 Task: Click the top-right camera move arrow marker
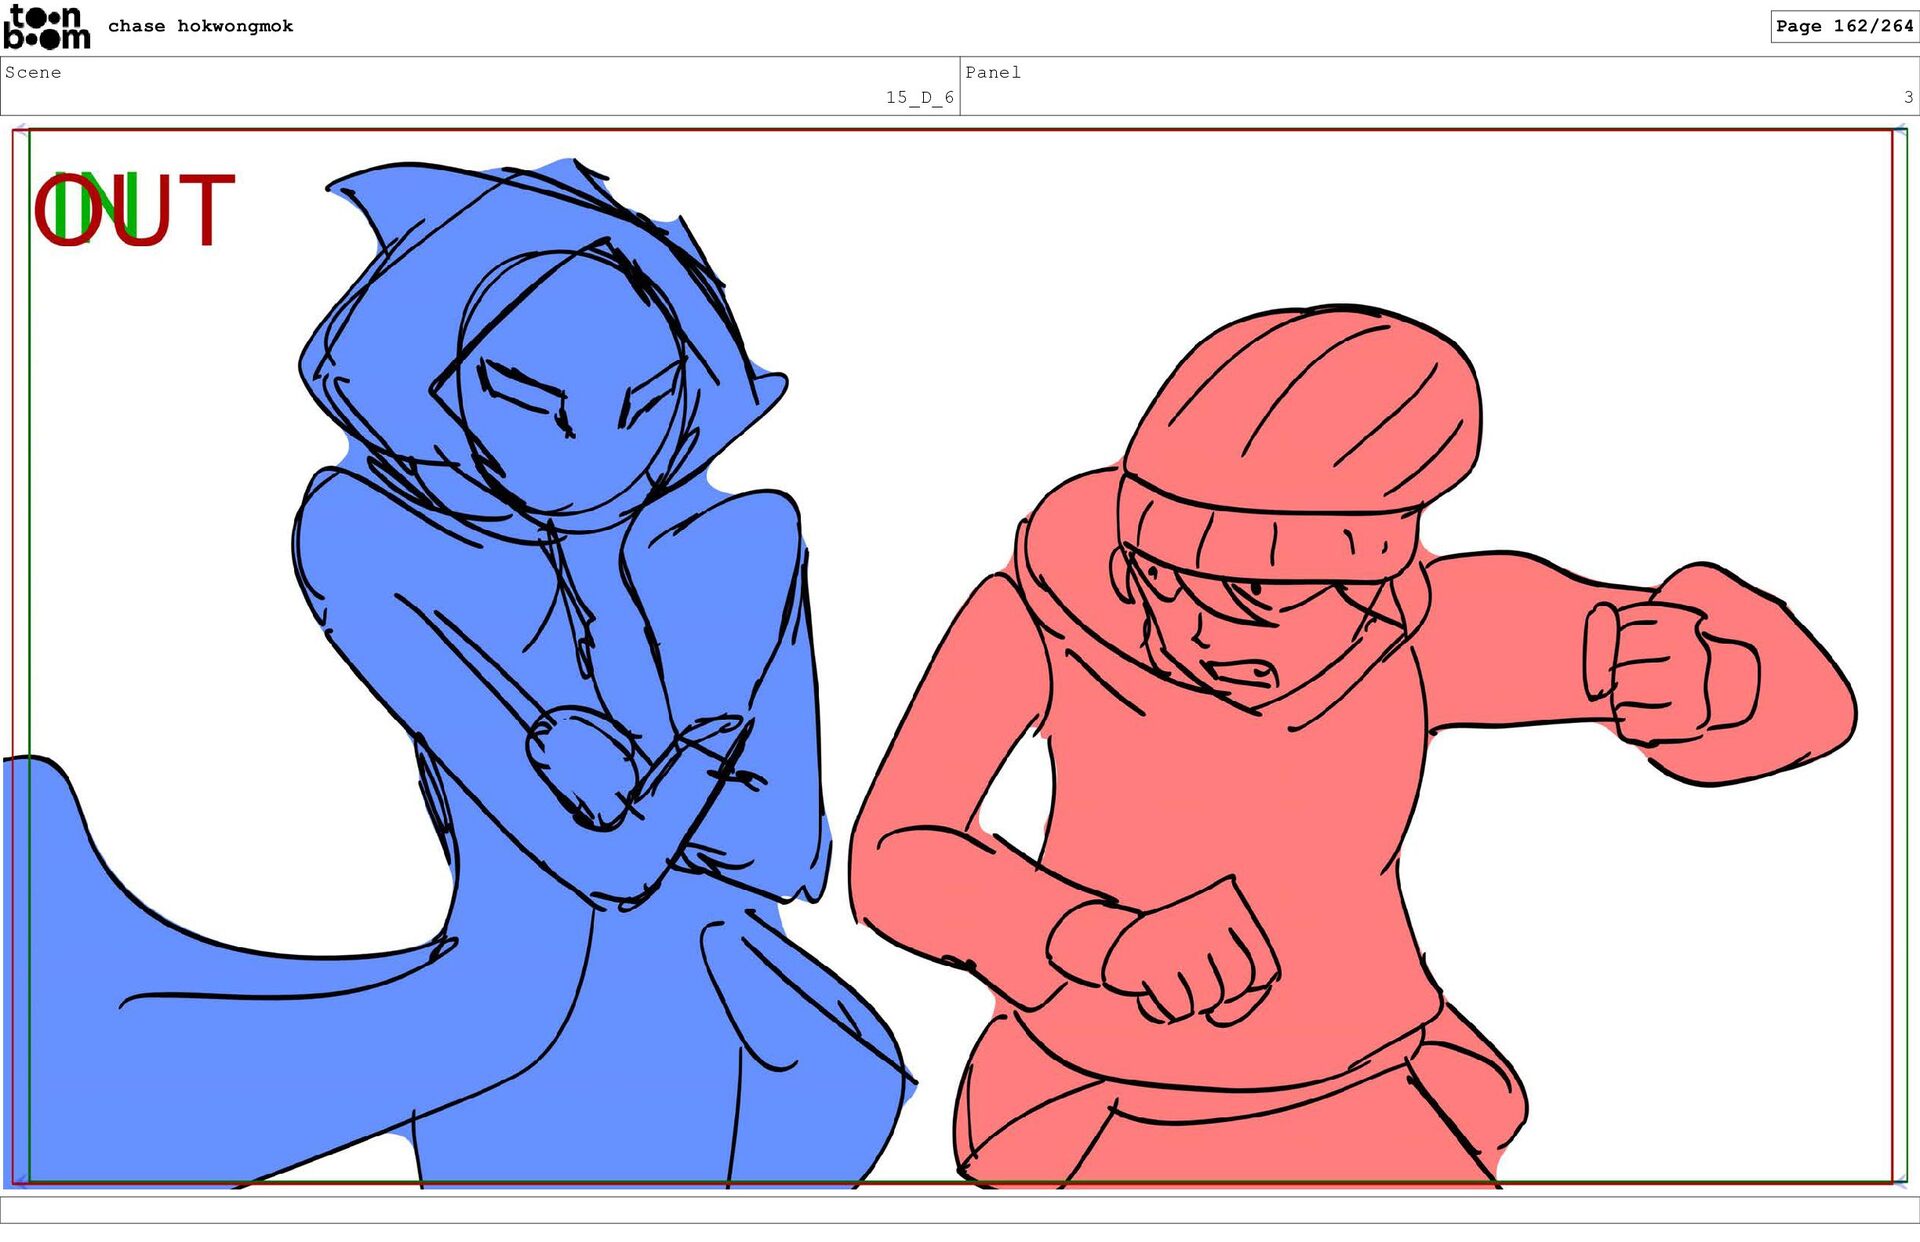[1900, 130]
